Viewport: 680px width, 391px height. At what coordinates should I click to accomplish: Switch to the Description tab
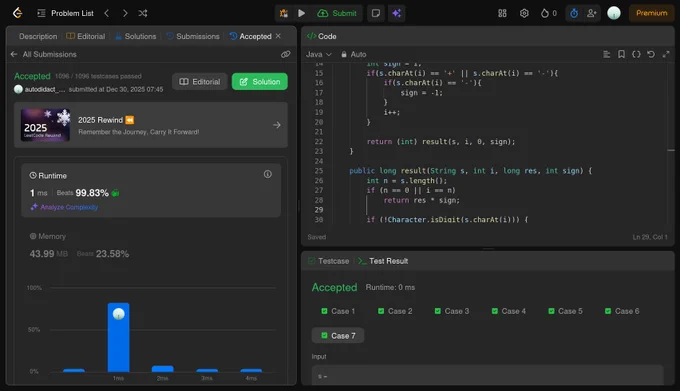pos(38,36)
